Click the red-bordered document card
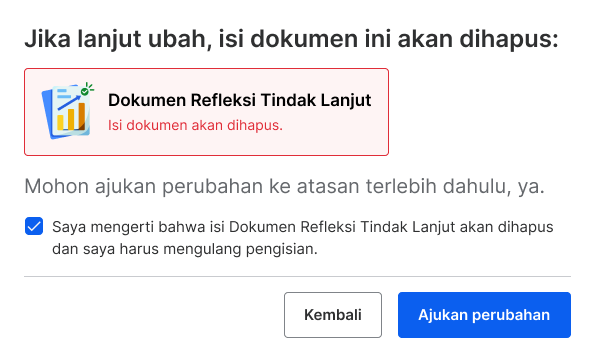Screen dimensions: 595x362 206,112
